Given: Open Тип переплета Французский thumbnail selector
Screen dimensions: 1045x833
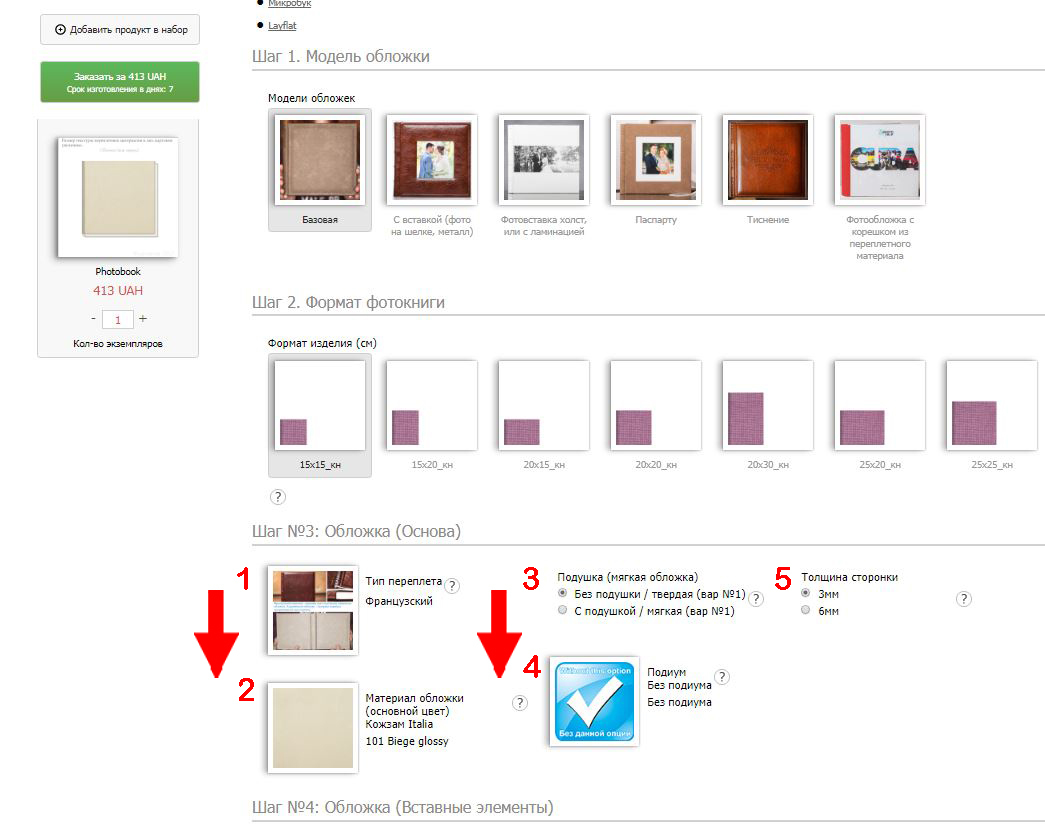Looking at the screenshot, I should [313, 610].
